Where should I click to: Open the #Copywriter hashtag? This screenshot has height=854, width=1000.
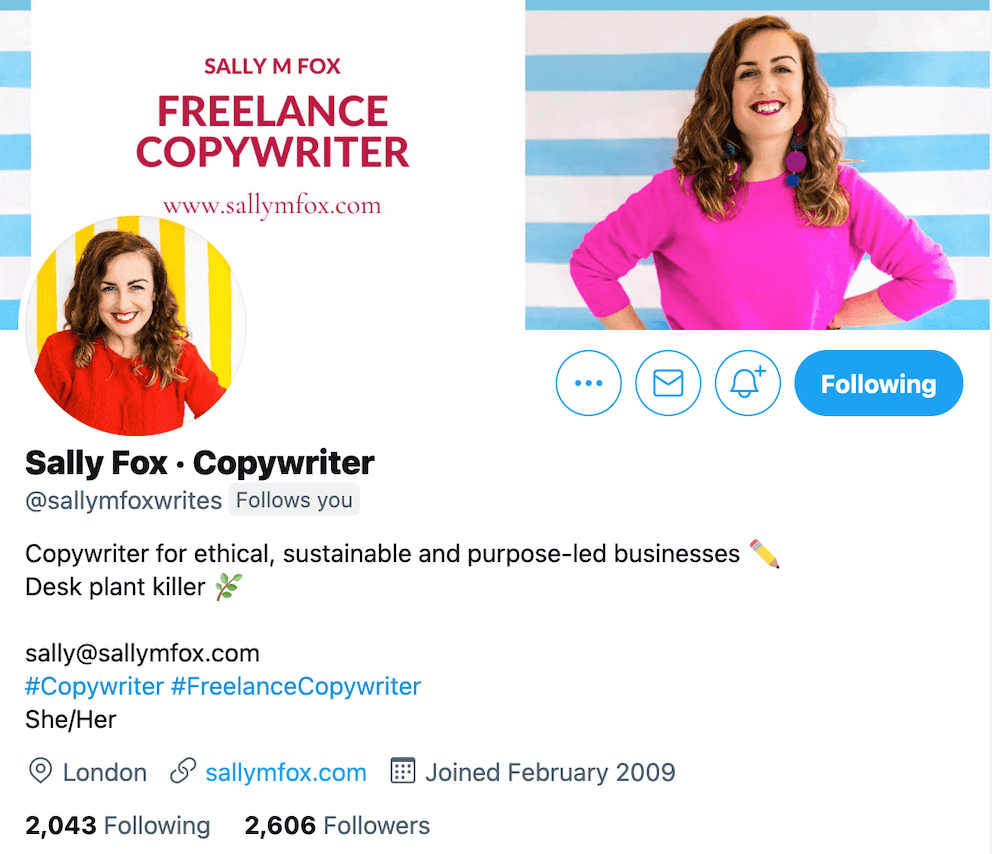tap(93, 686)
